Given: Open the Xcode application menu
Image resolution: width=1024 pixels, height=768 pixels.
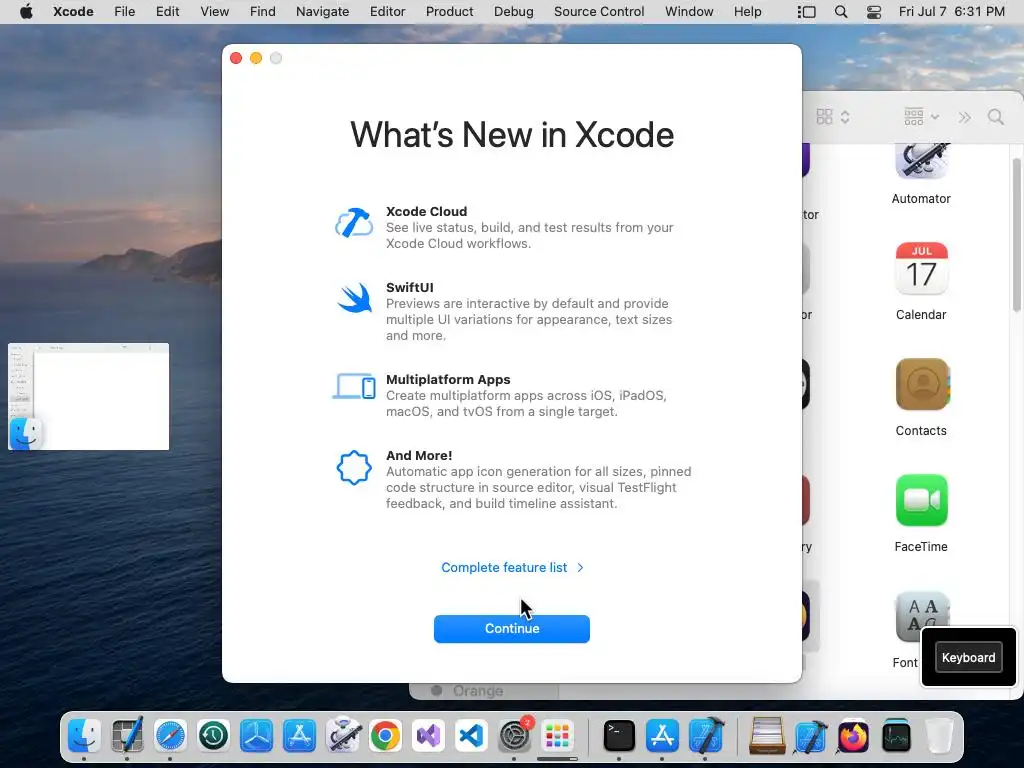Looking at the screenshot, I should tap(73, 12).
